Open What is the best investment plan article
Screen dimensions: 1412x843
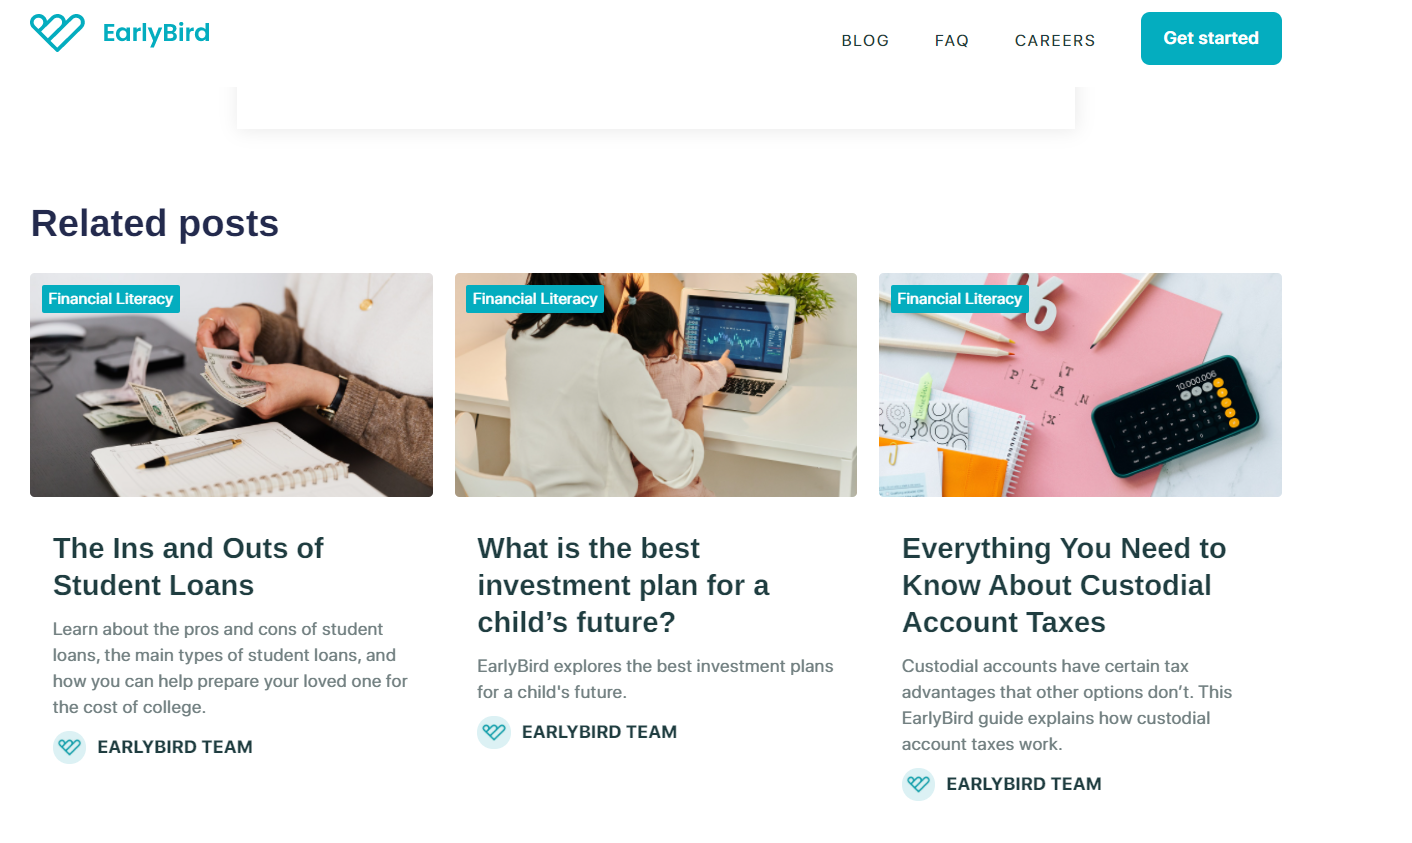(623, 585)
